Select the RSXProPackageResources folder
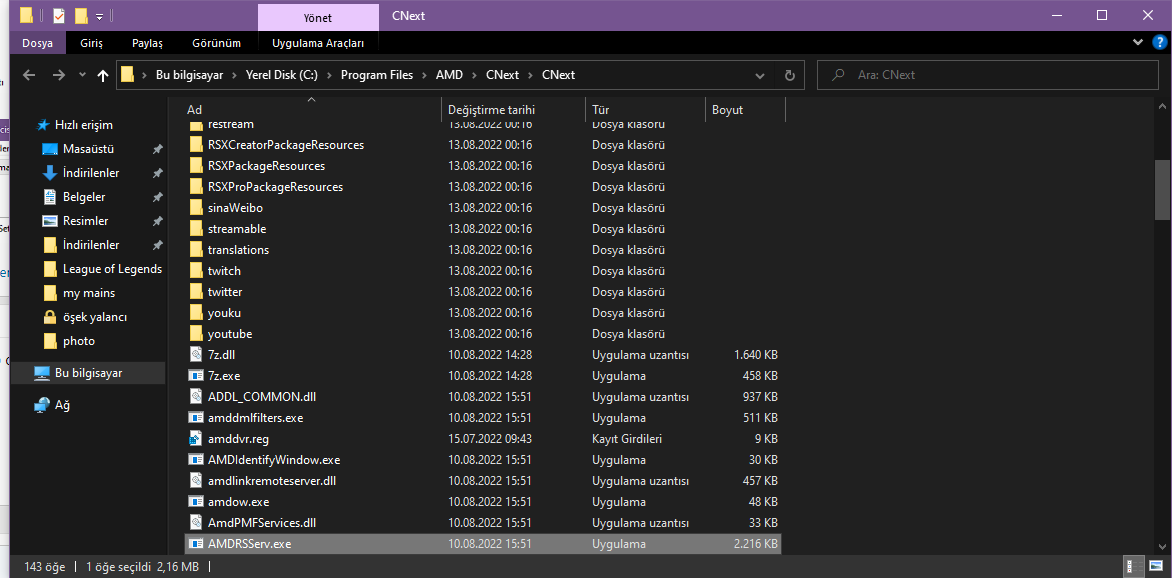 482,186
